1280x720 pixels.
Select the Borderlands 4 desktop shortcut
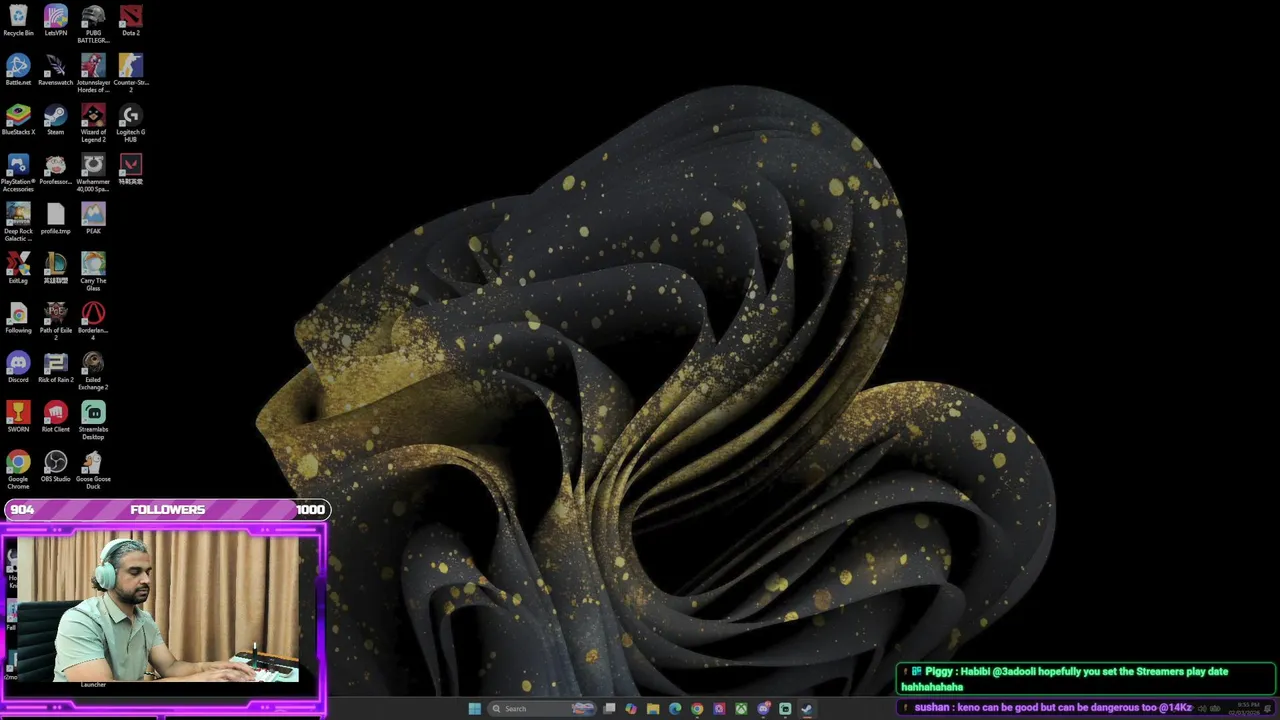coord(93,321)
